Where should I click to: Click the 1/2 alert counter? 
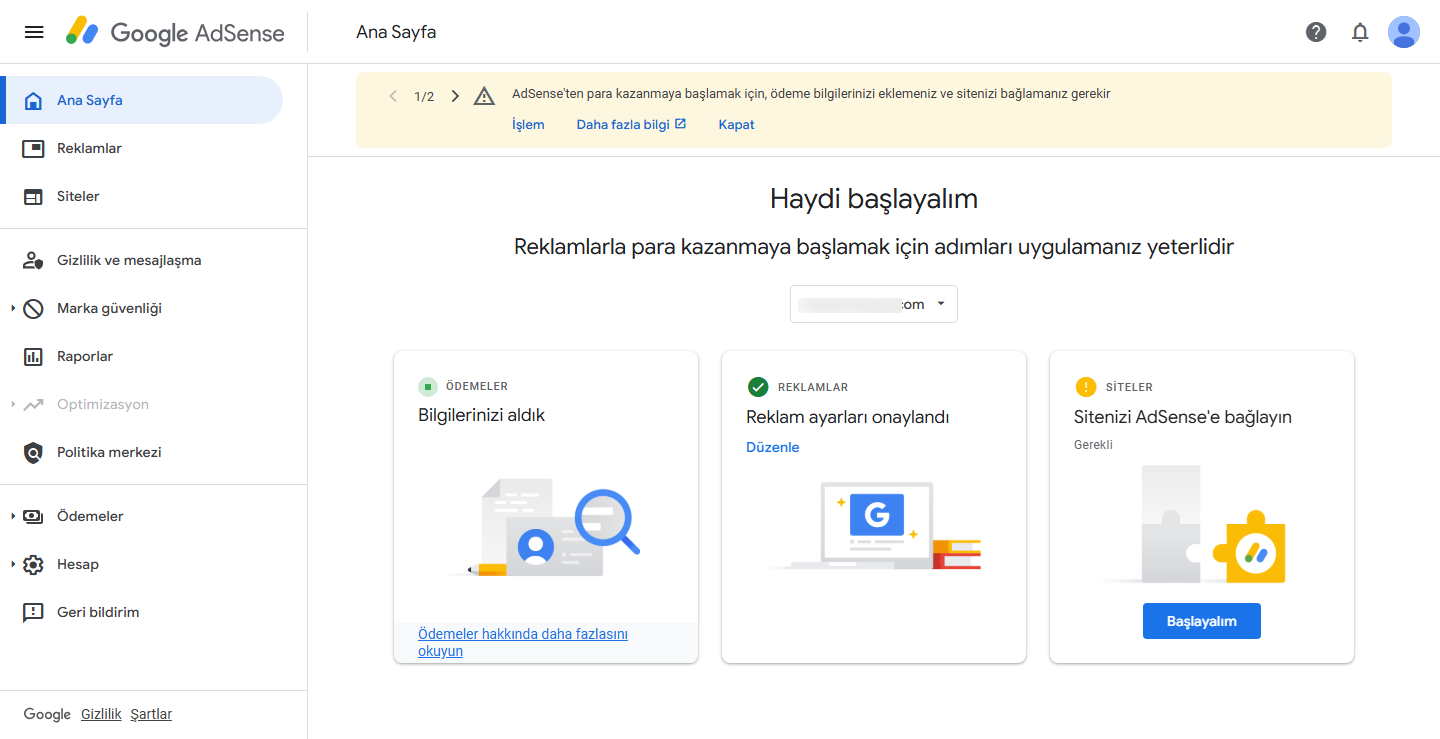pyautogui.click(x=424, y=97)
